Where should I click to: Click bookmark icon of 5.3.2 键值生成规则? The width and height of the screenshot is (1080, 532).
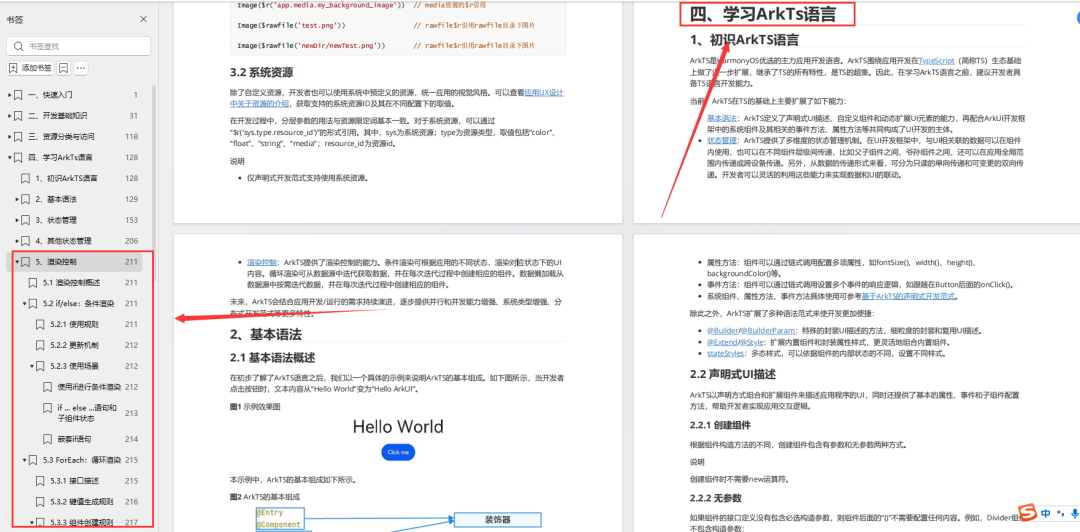[x=40, y=502]
